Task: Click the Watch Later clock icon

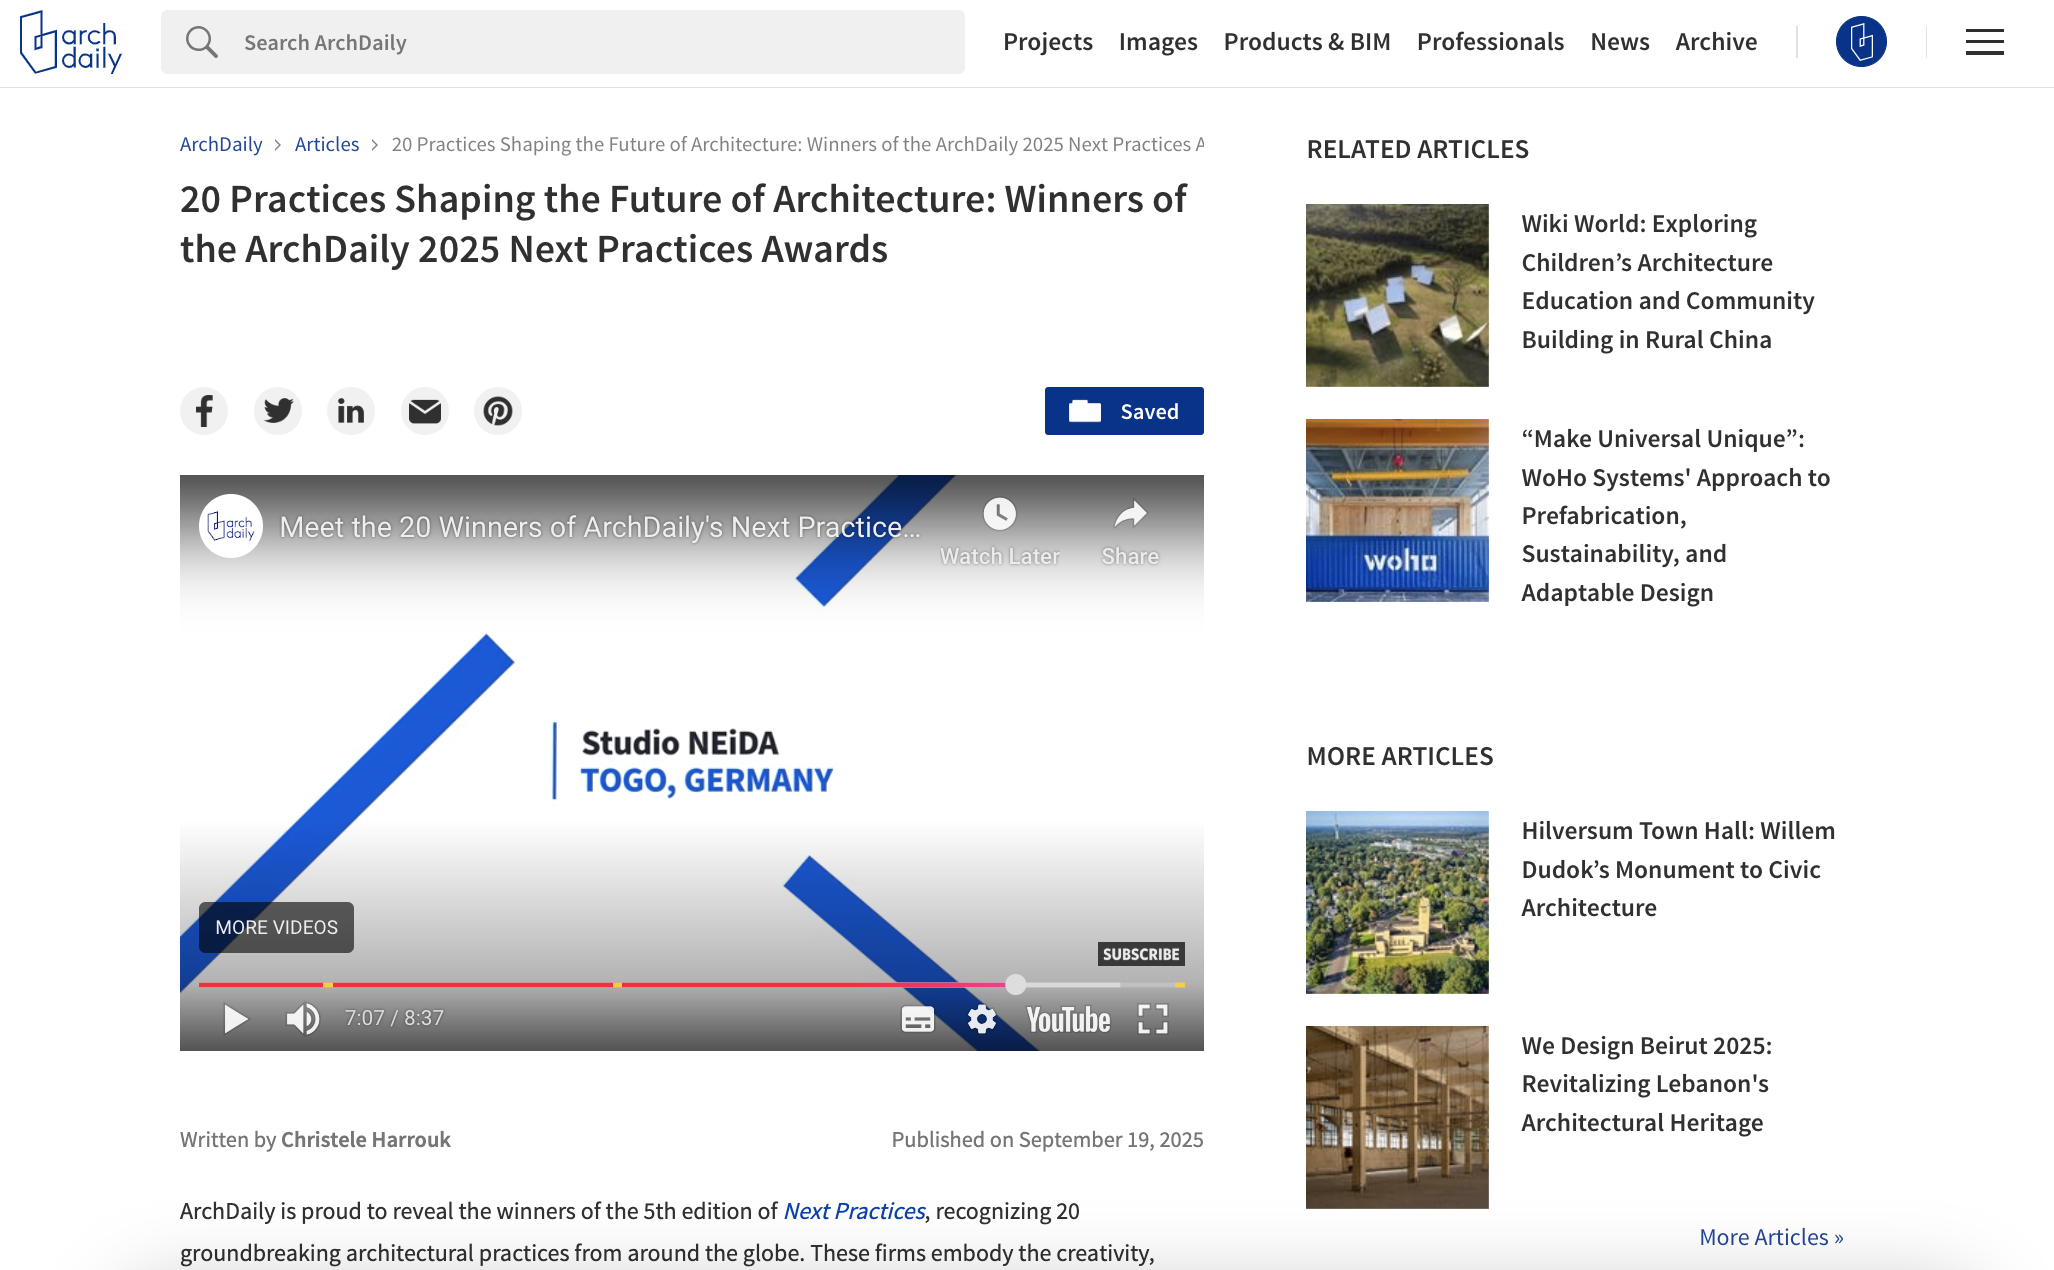Action: pos(999,514)
